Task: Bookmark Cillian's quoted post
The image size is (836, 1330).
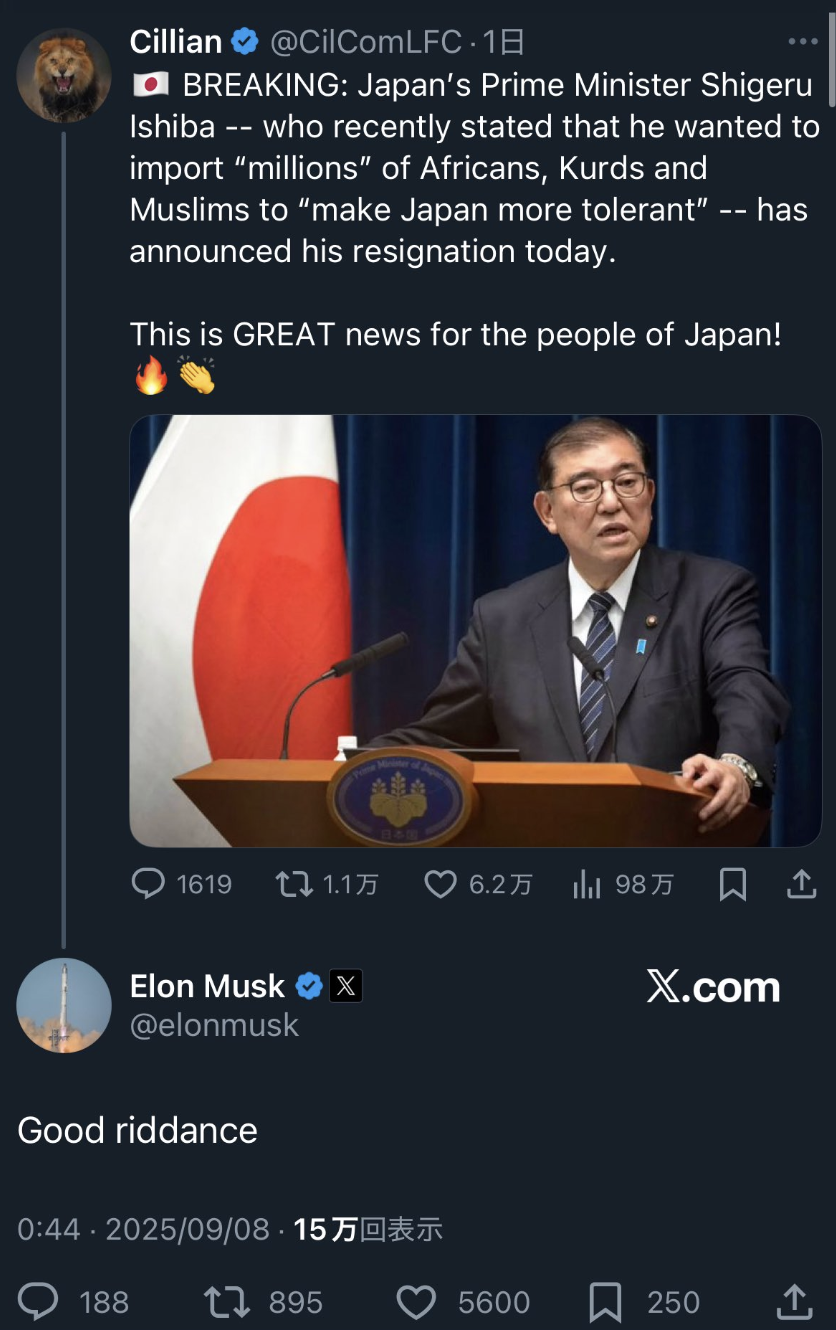Action: 733,884
